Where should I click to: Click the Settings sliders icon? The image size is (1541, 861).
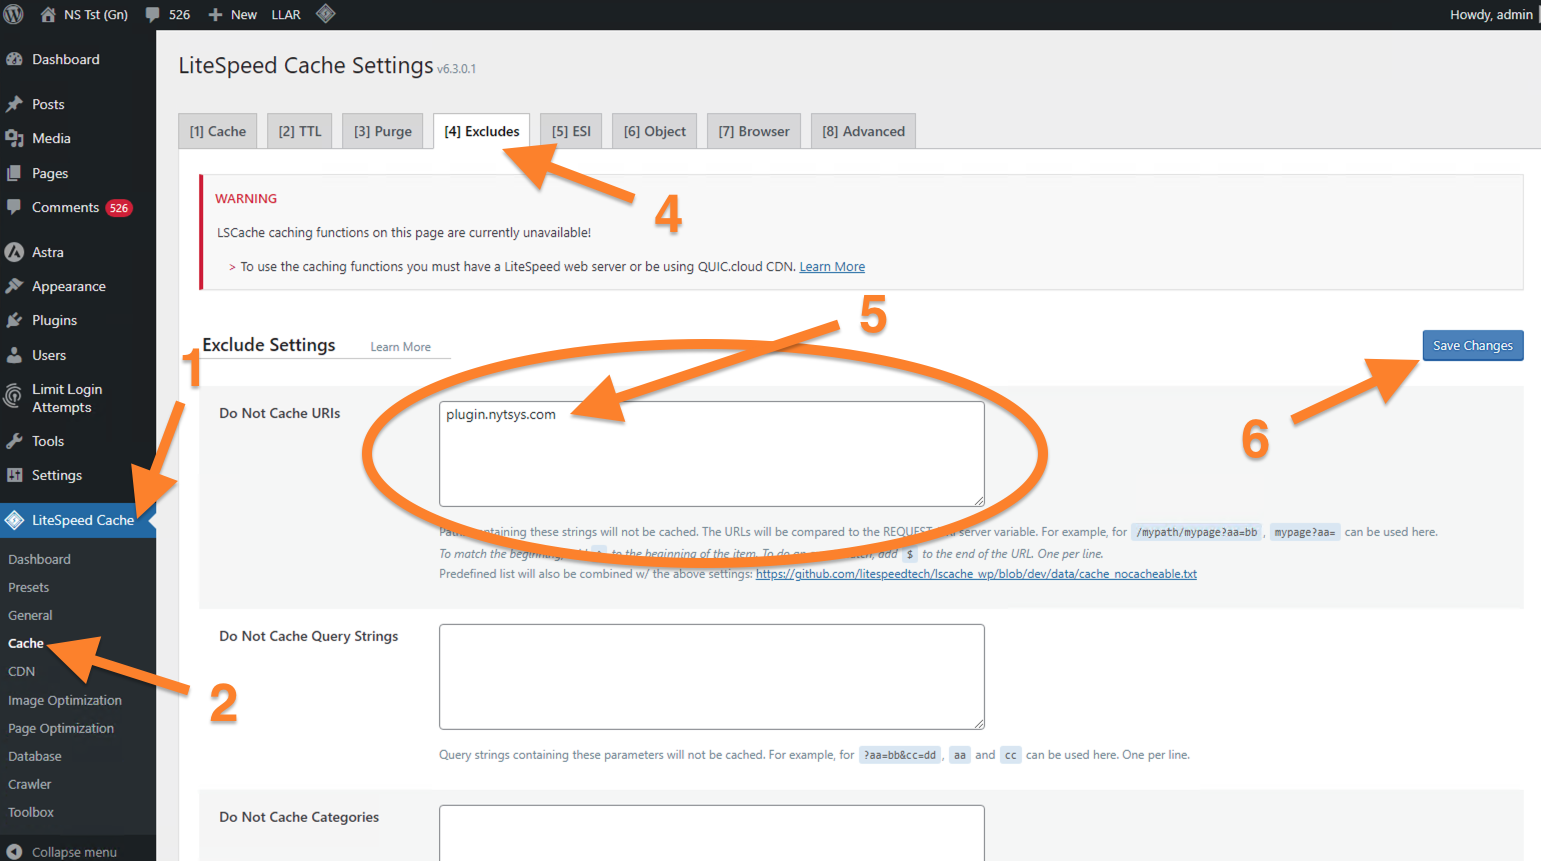[x=14, y=475]
